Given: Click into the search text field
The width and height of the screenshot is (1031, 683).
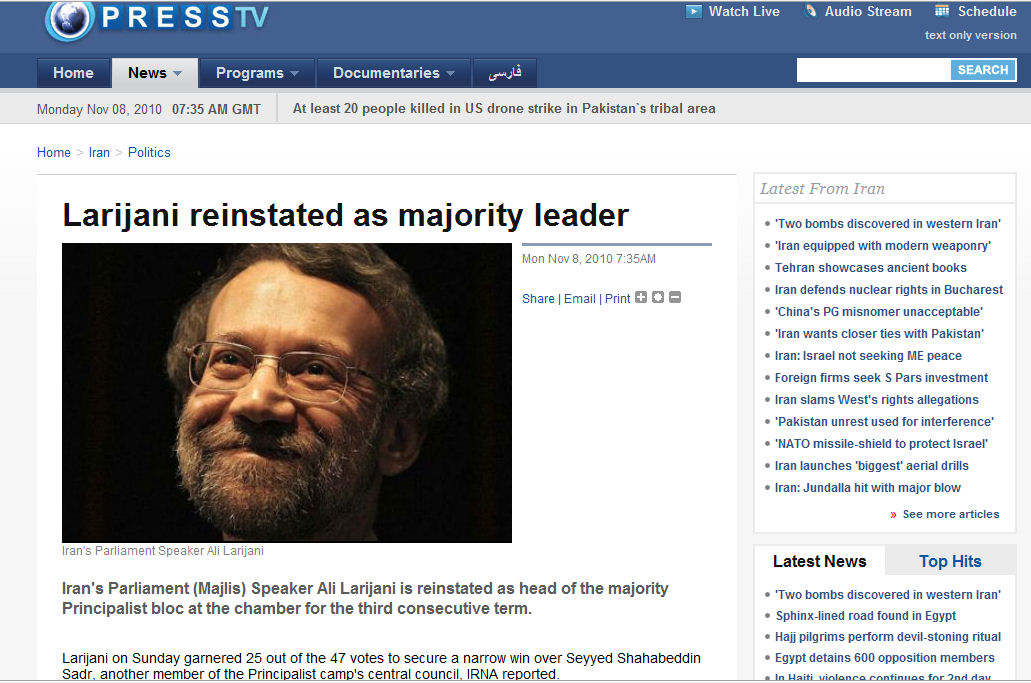Looking at the screenshot, I should click(873, 70).
